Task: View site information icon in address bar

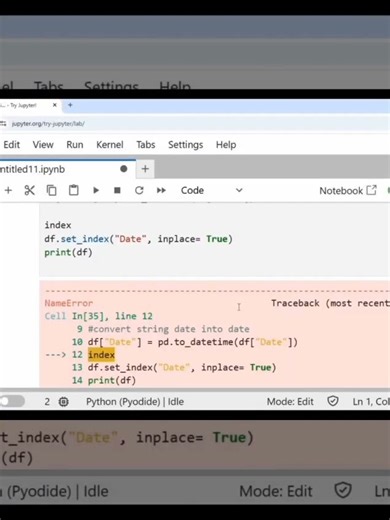Action: pos(3,124)
